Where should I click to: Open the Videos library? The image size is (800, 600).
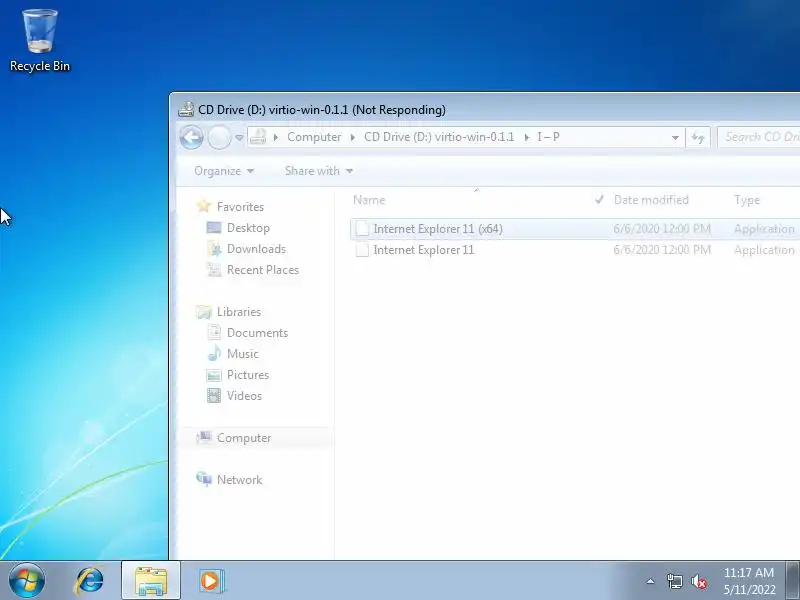244,396
